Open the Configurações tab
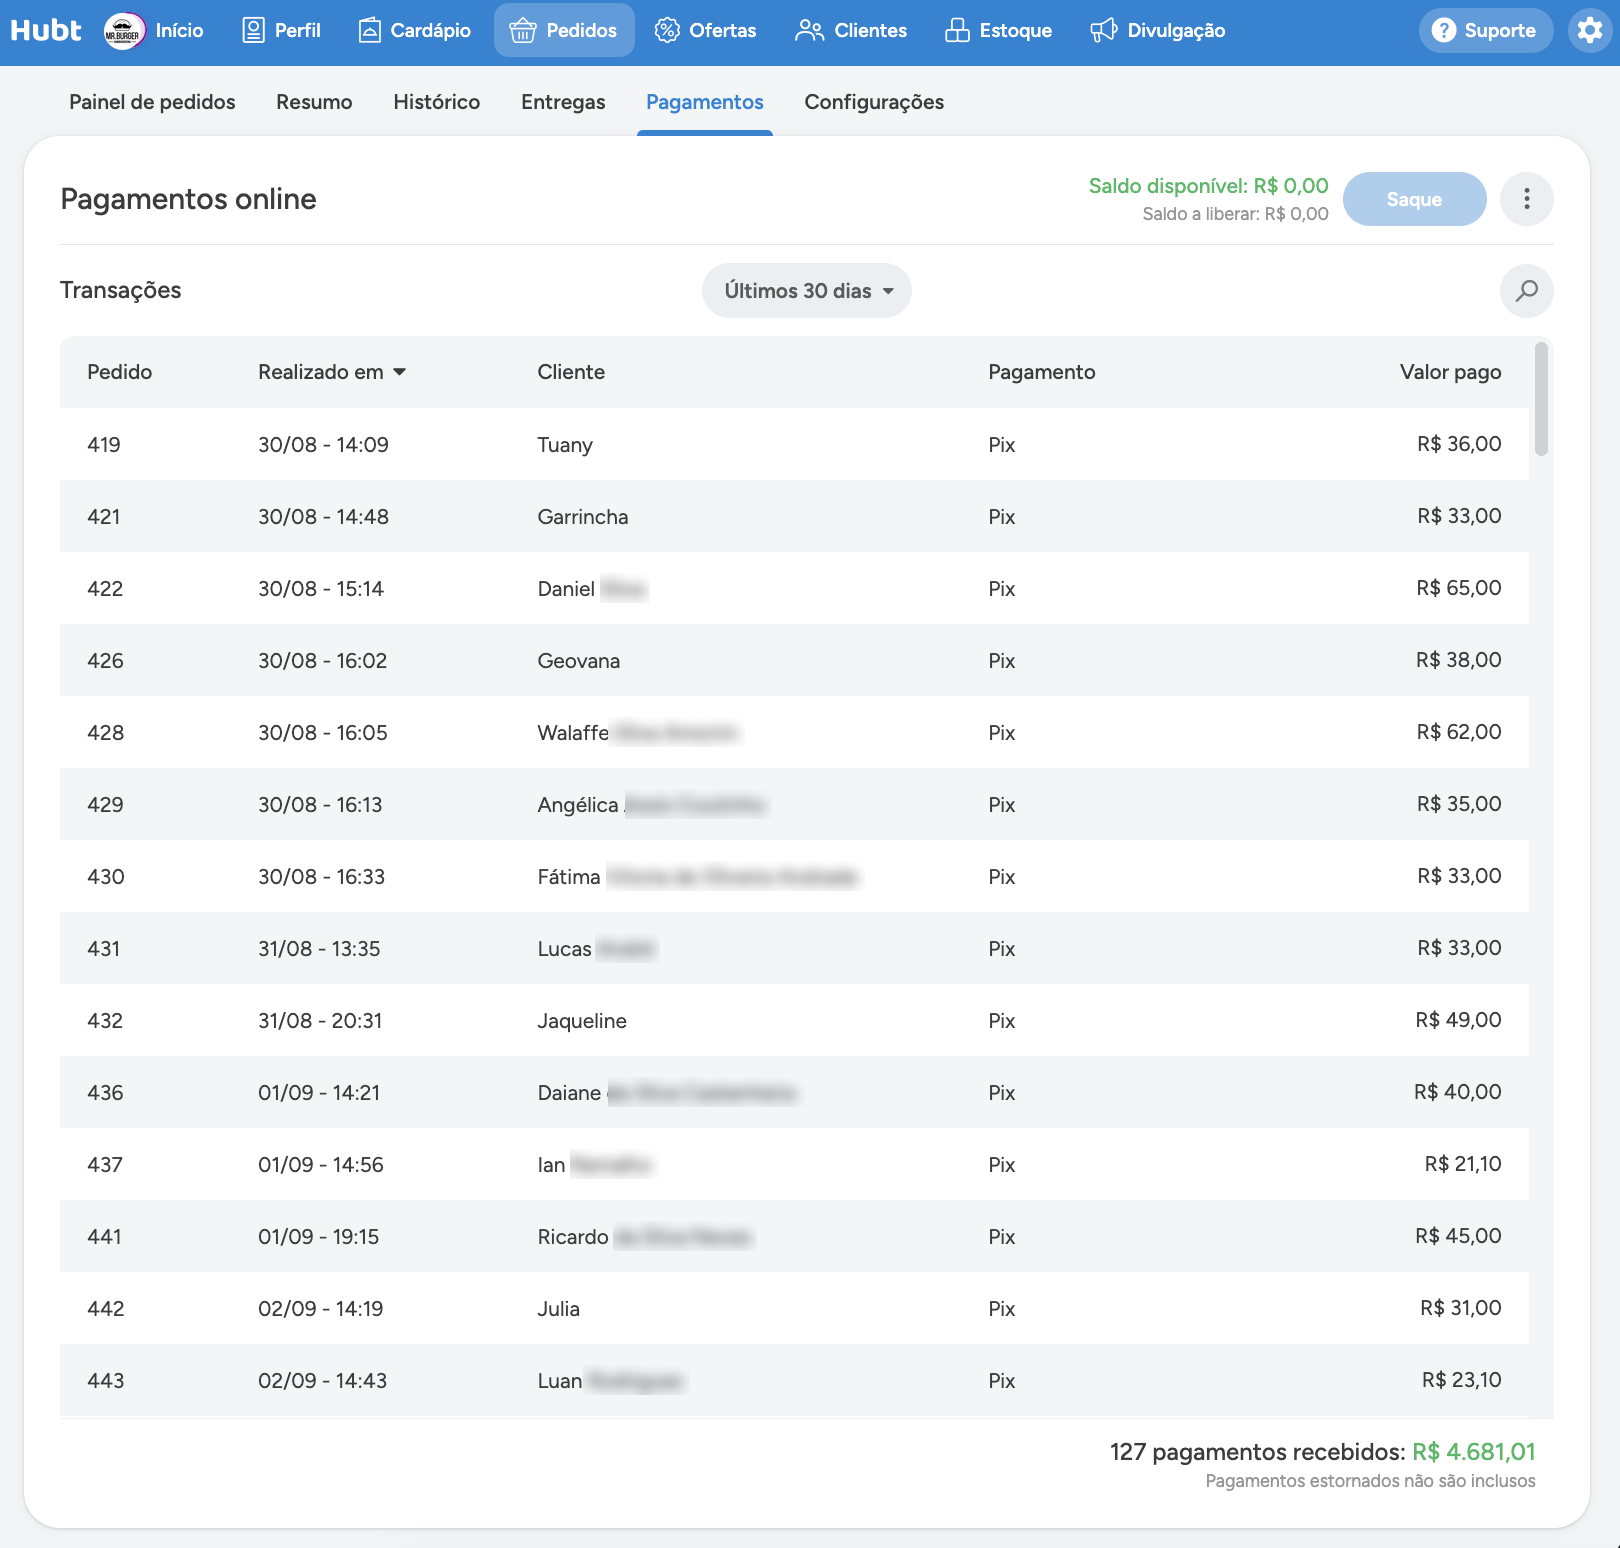The height and width of the screenshot is (1548, 1620). (x=874, y=102)
